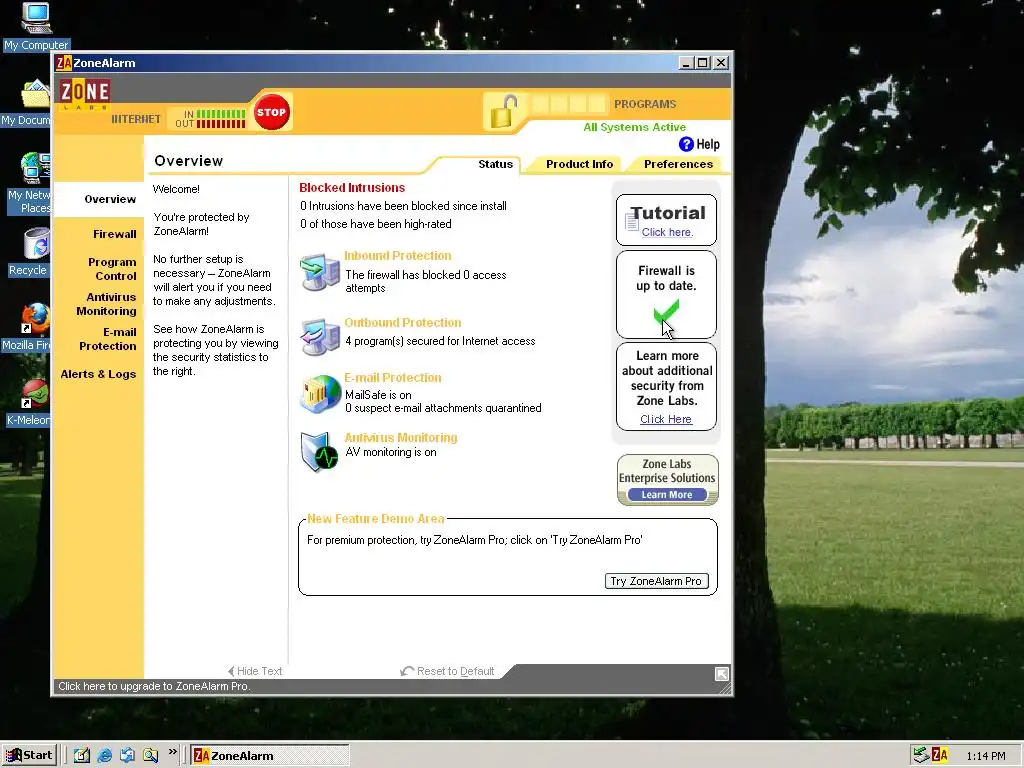The height and width of the screenshot is (768, 1024).
Task: Click the ZoneAlarm system tray icon
Action: pyautogui.click(x=939, y=755)
